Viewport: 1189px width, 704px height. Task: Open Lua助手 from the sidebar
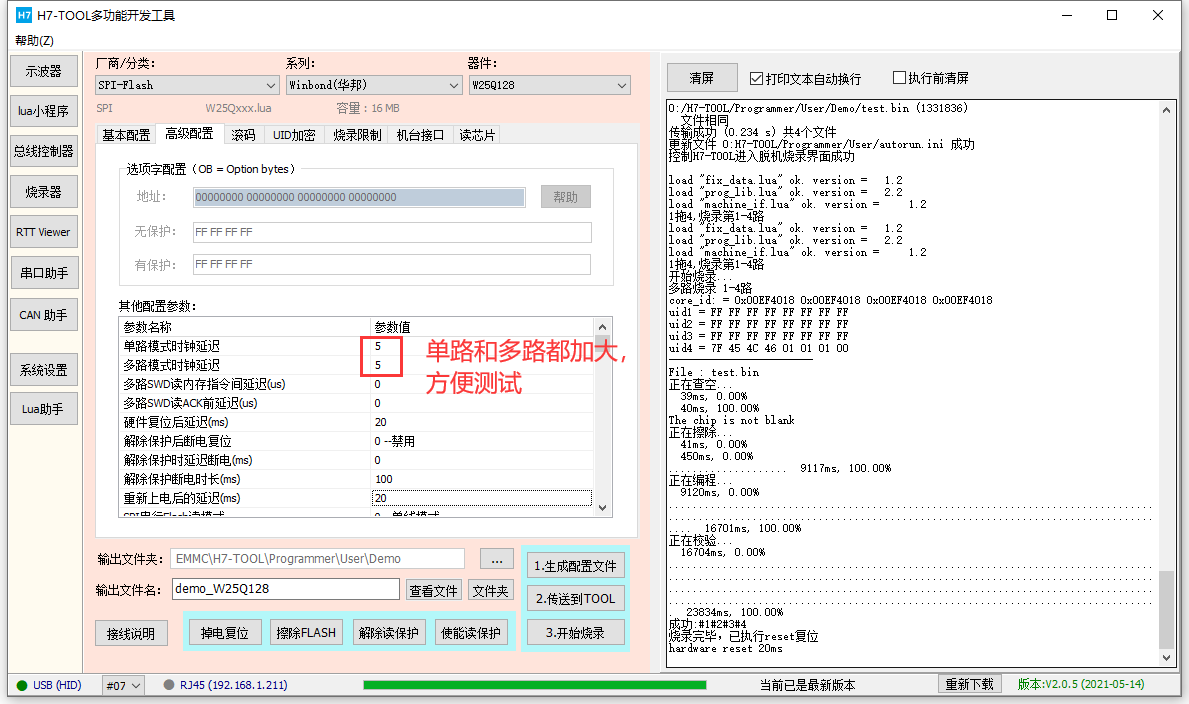click(x=44, y=410)
